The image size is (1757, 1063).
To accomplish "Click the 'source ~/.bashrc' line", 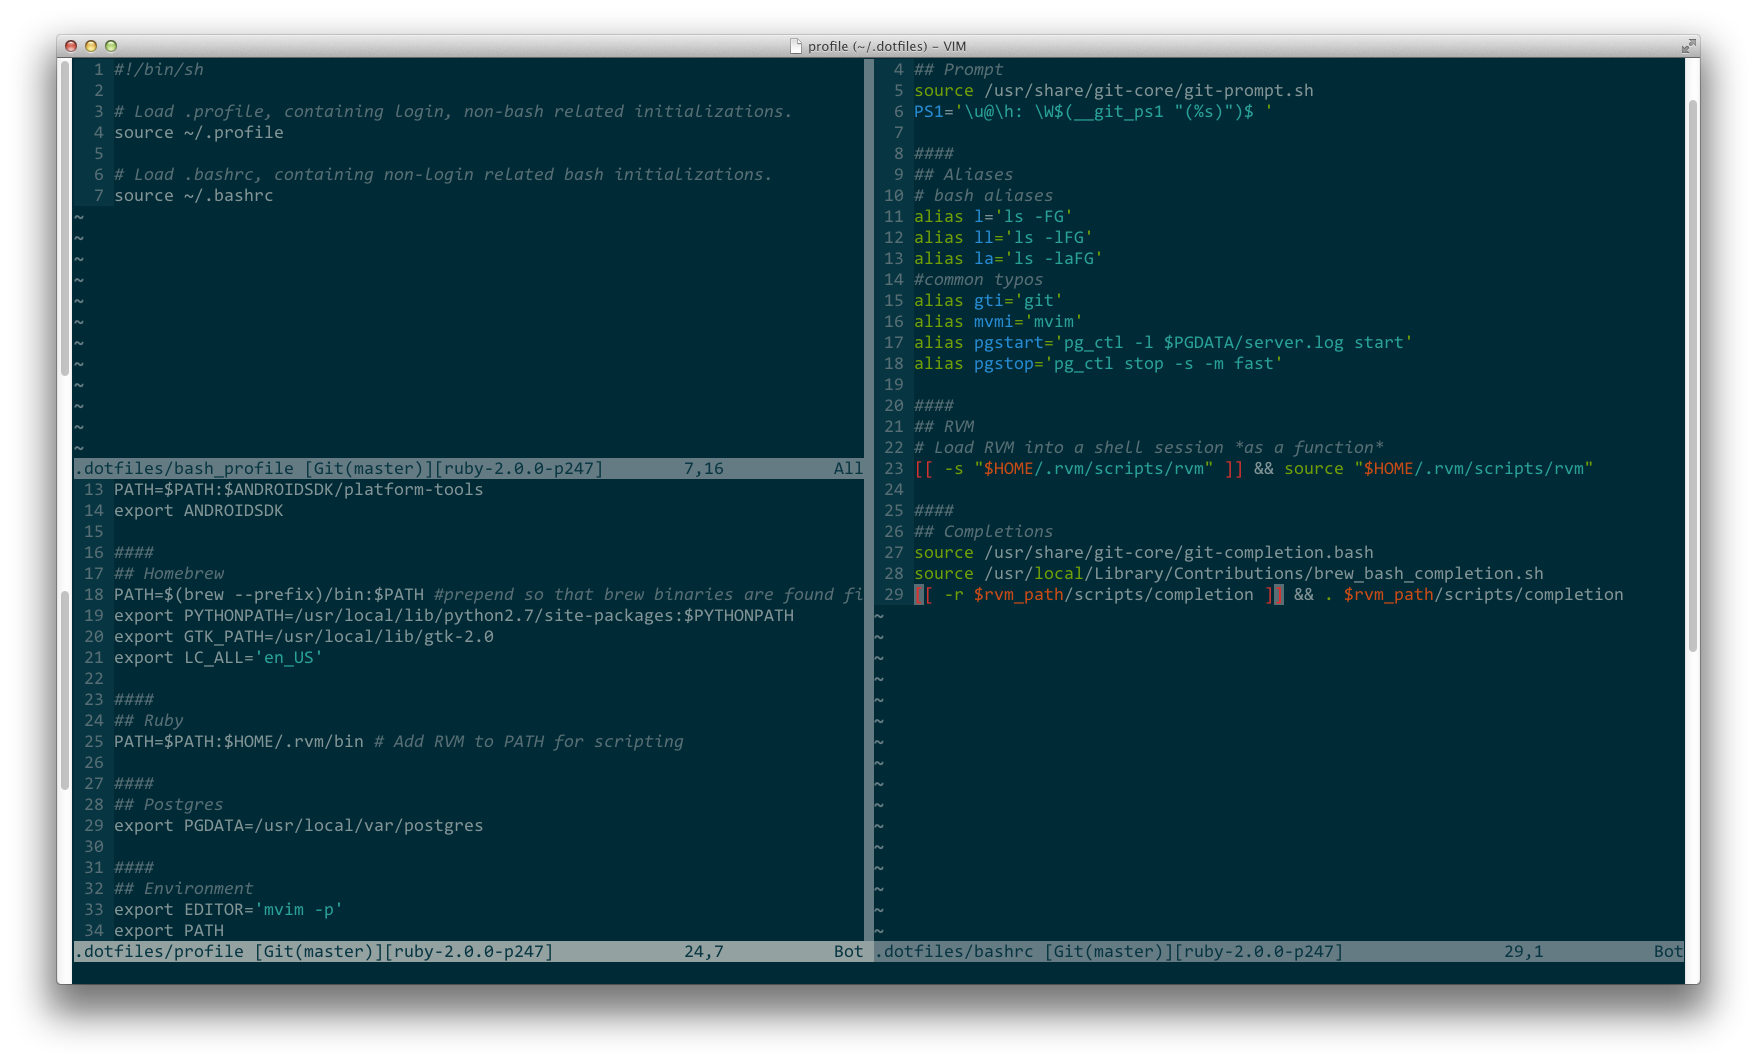I will point(194,195).
